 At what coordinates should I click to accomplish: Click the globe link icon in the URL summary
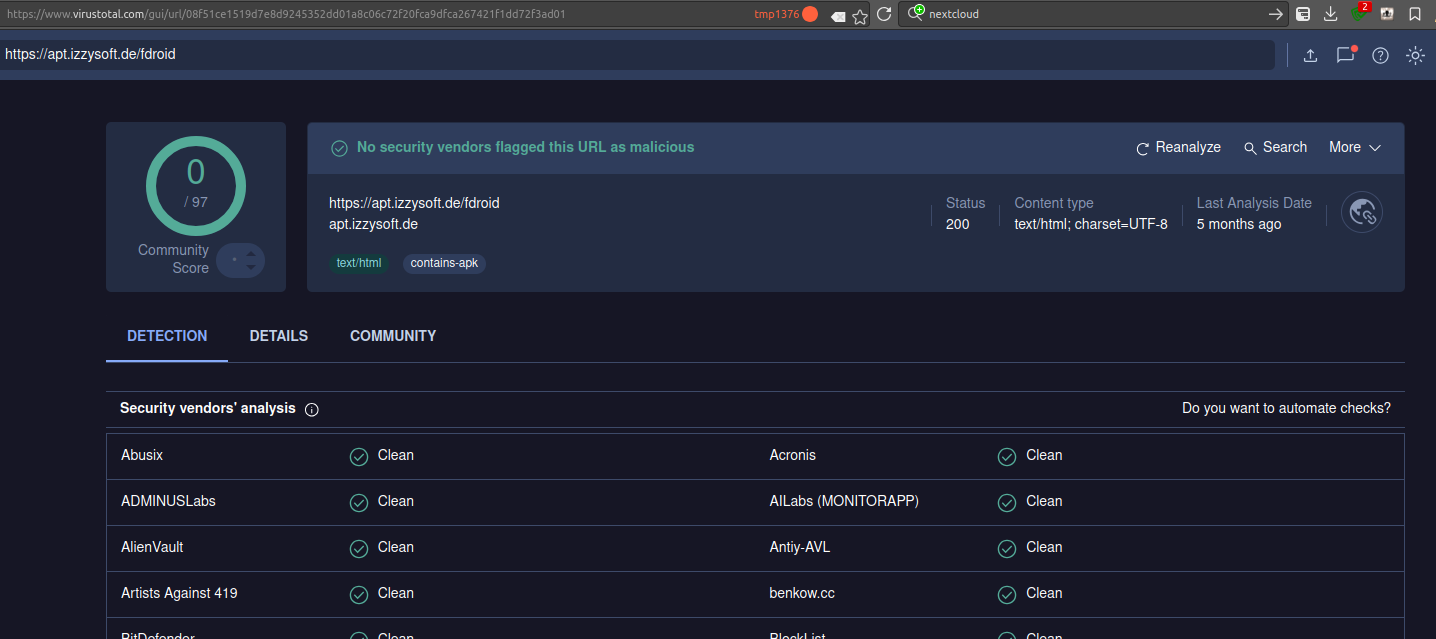(1362, 212)
